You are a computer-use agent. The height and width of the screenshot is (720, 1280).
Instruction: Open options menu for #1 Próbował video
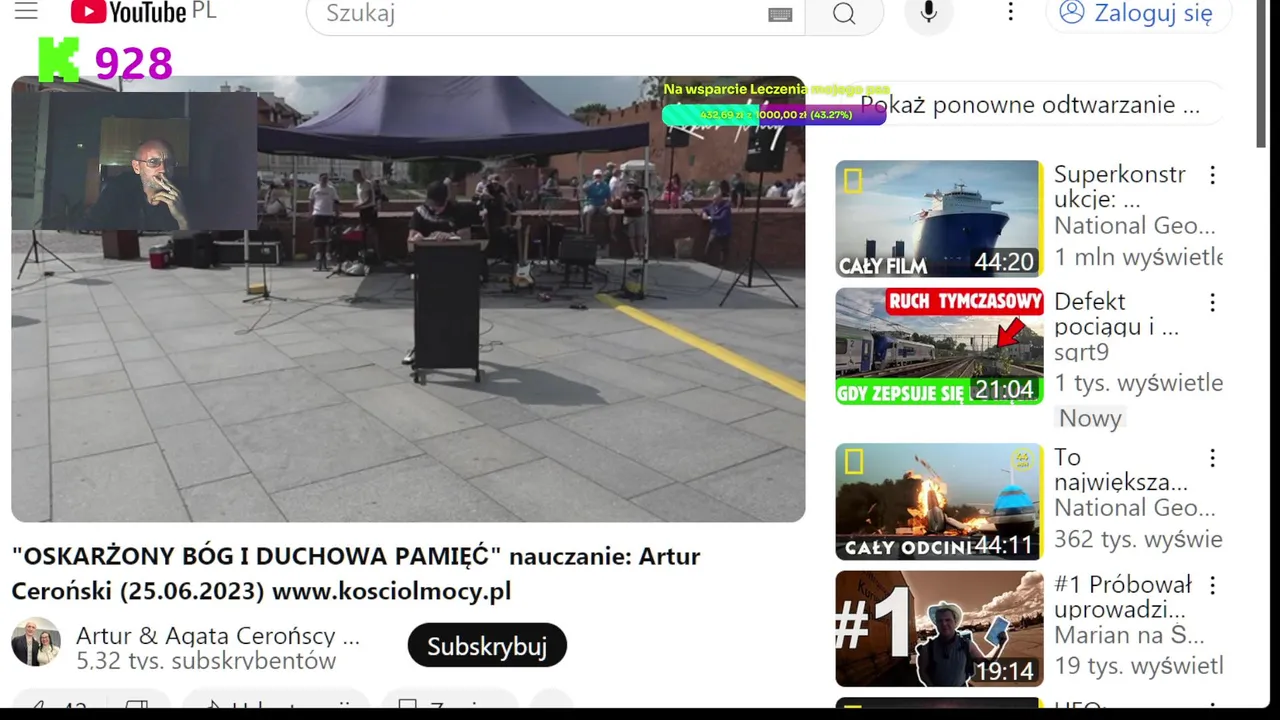coord(1212,585)
